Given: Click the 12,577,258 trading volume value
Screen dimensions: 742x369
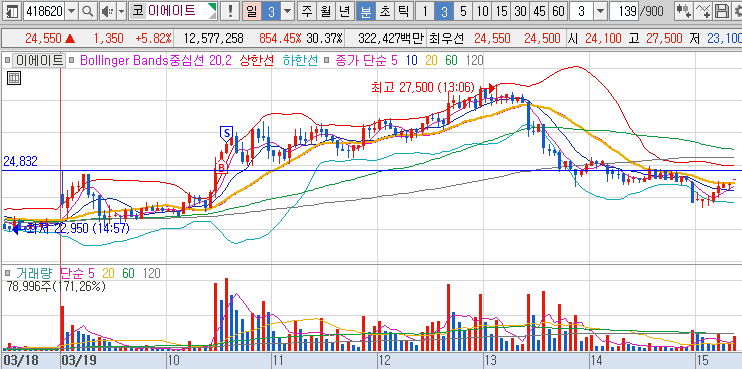Looking at the screenshot, I should 213,38.
